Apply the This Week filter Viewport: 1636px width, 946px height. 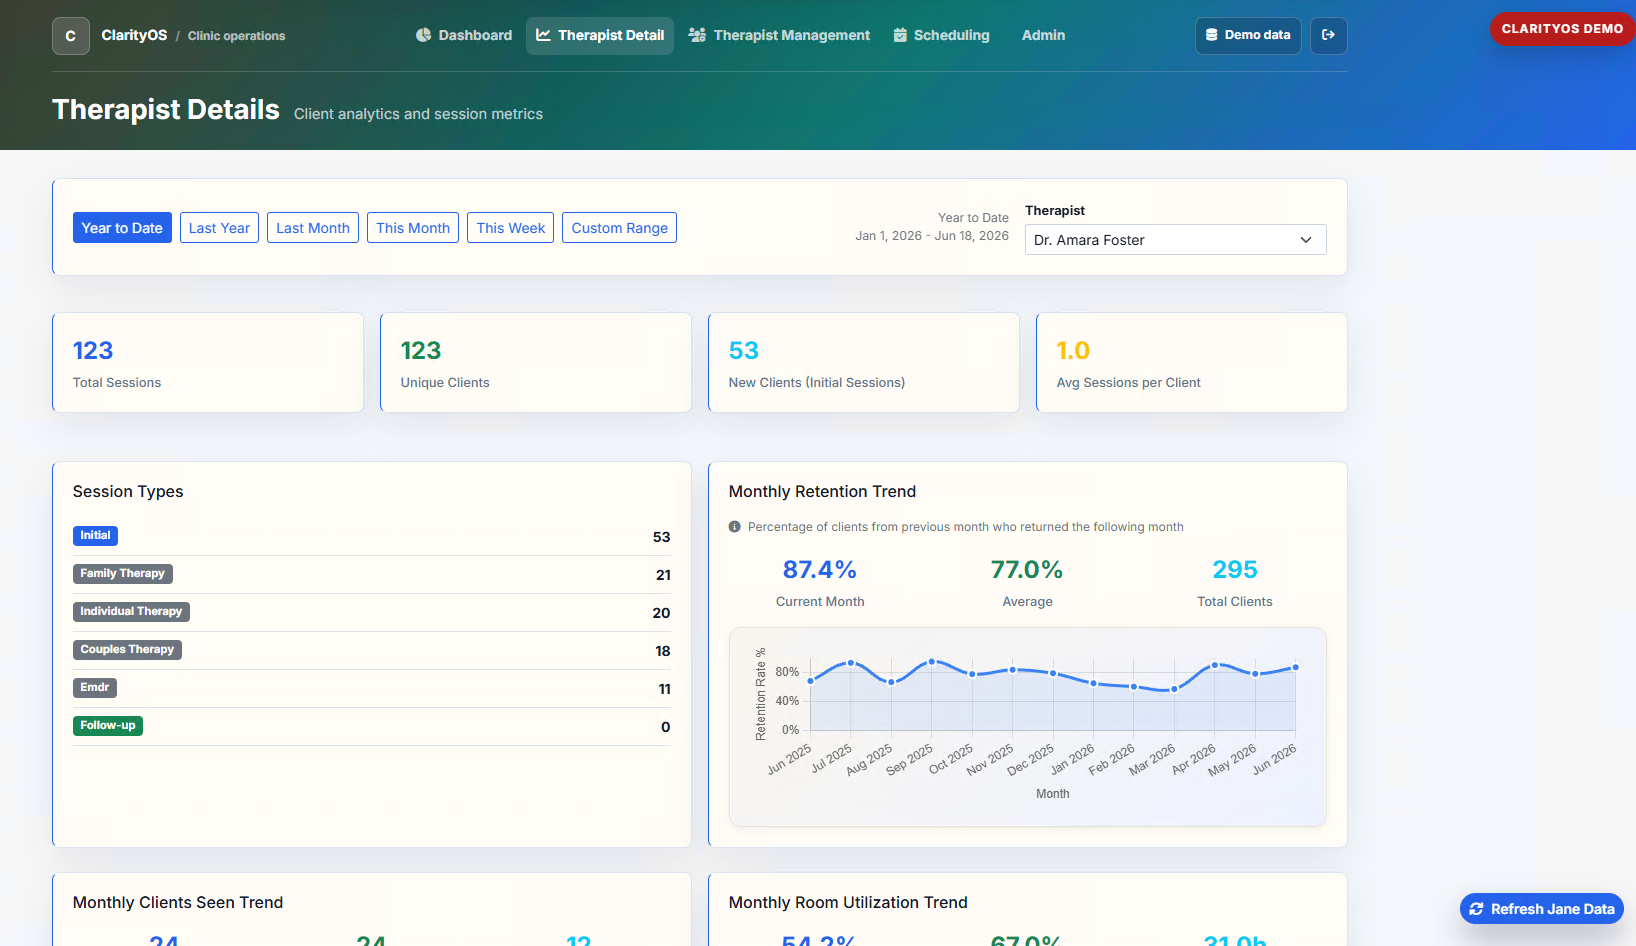point(511,228)
